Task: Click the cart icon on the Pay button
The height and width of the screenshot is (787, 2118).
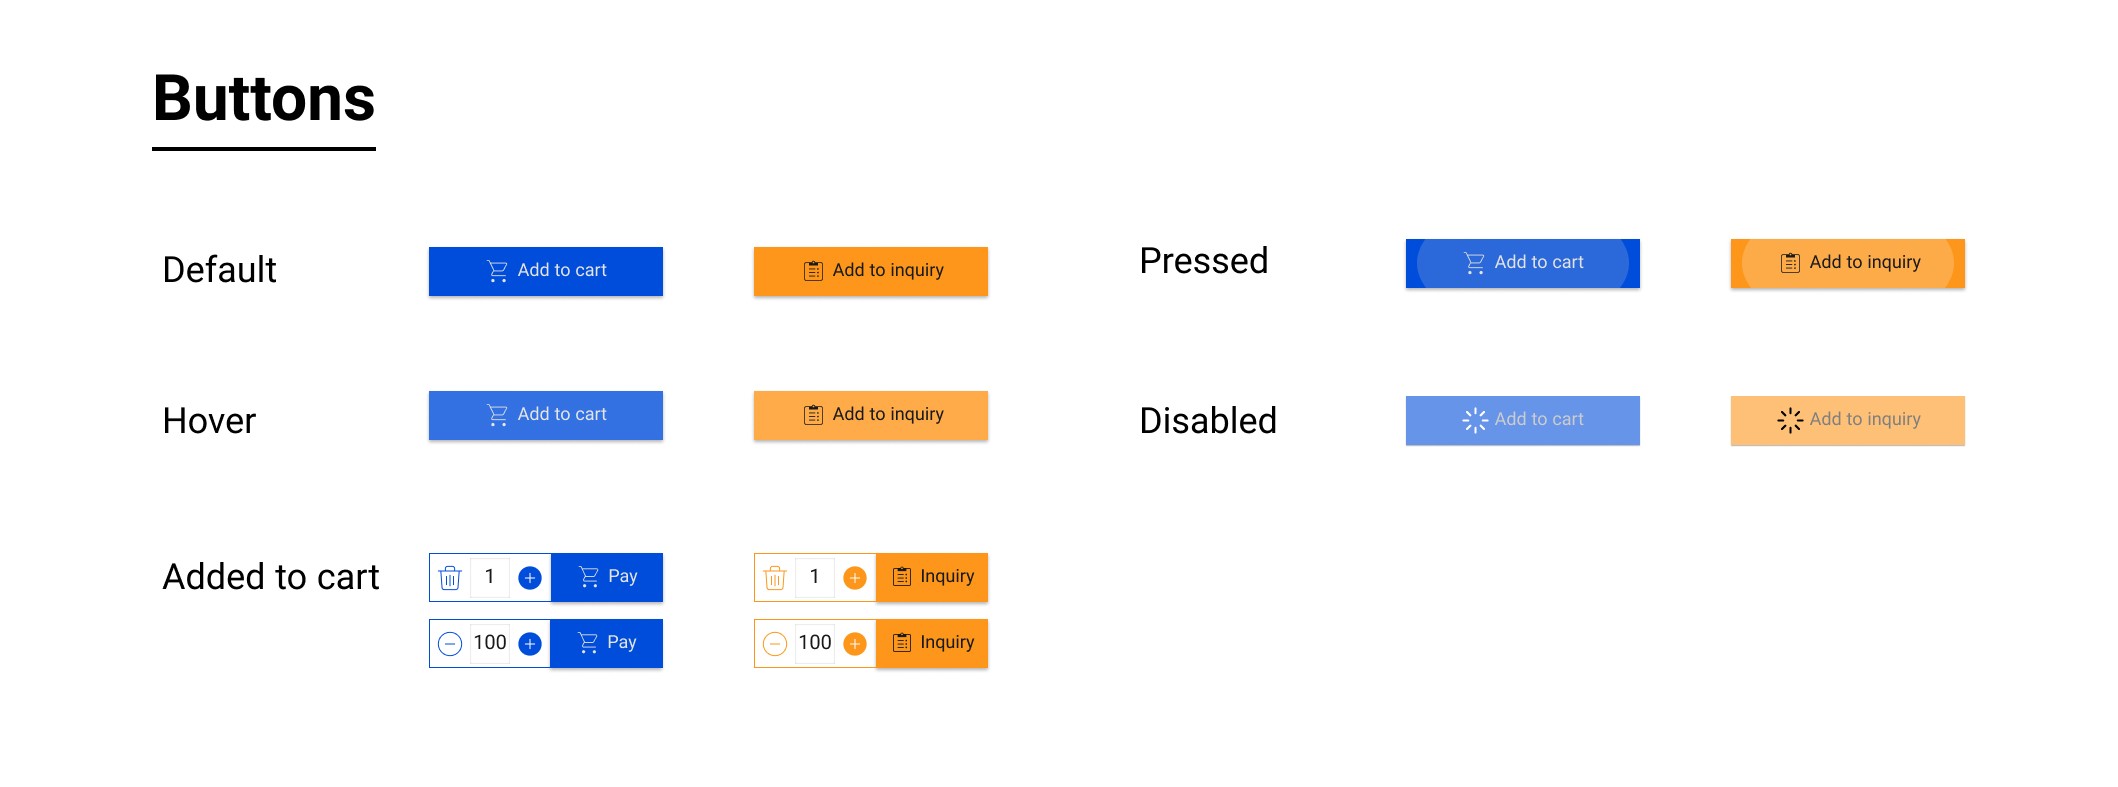Action: tap(588, 577)
